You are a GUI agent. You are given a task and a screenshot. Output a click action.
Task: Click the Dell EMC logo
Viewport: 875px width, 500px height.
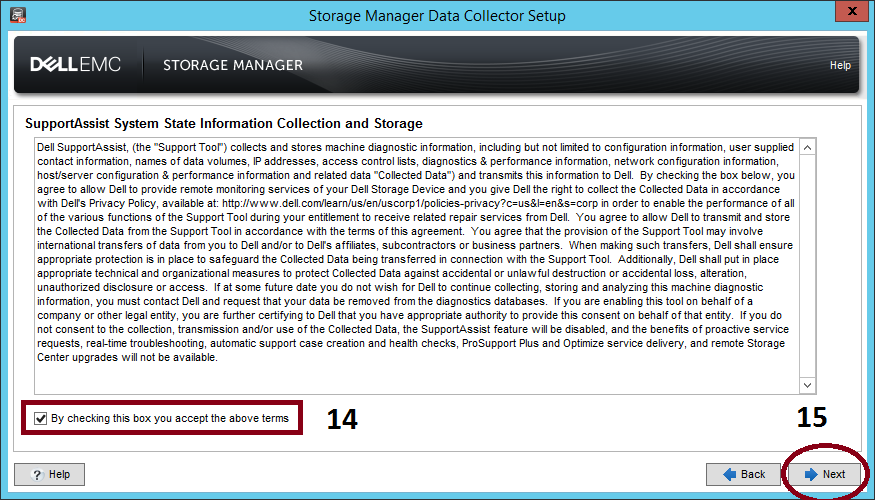pos(75,65)
